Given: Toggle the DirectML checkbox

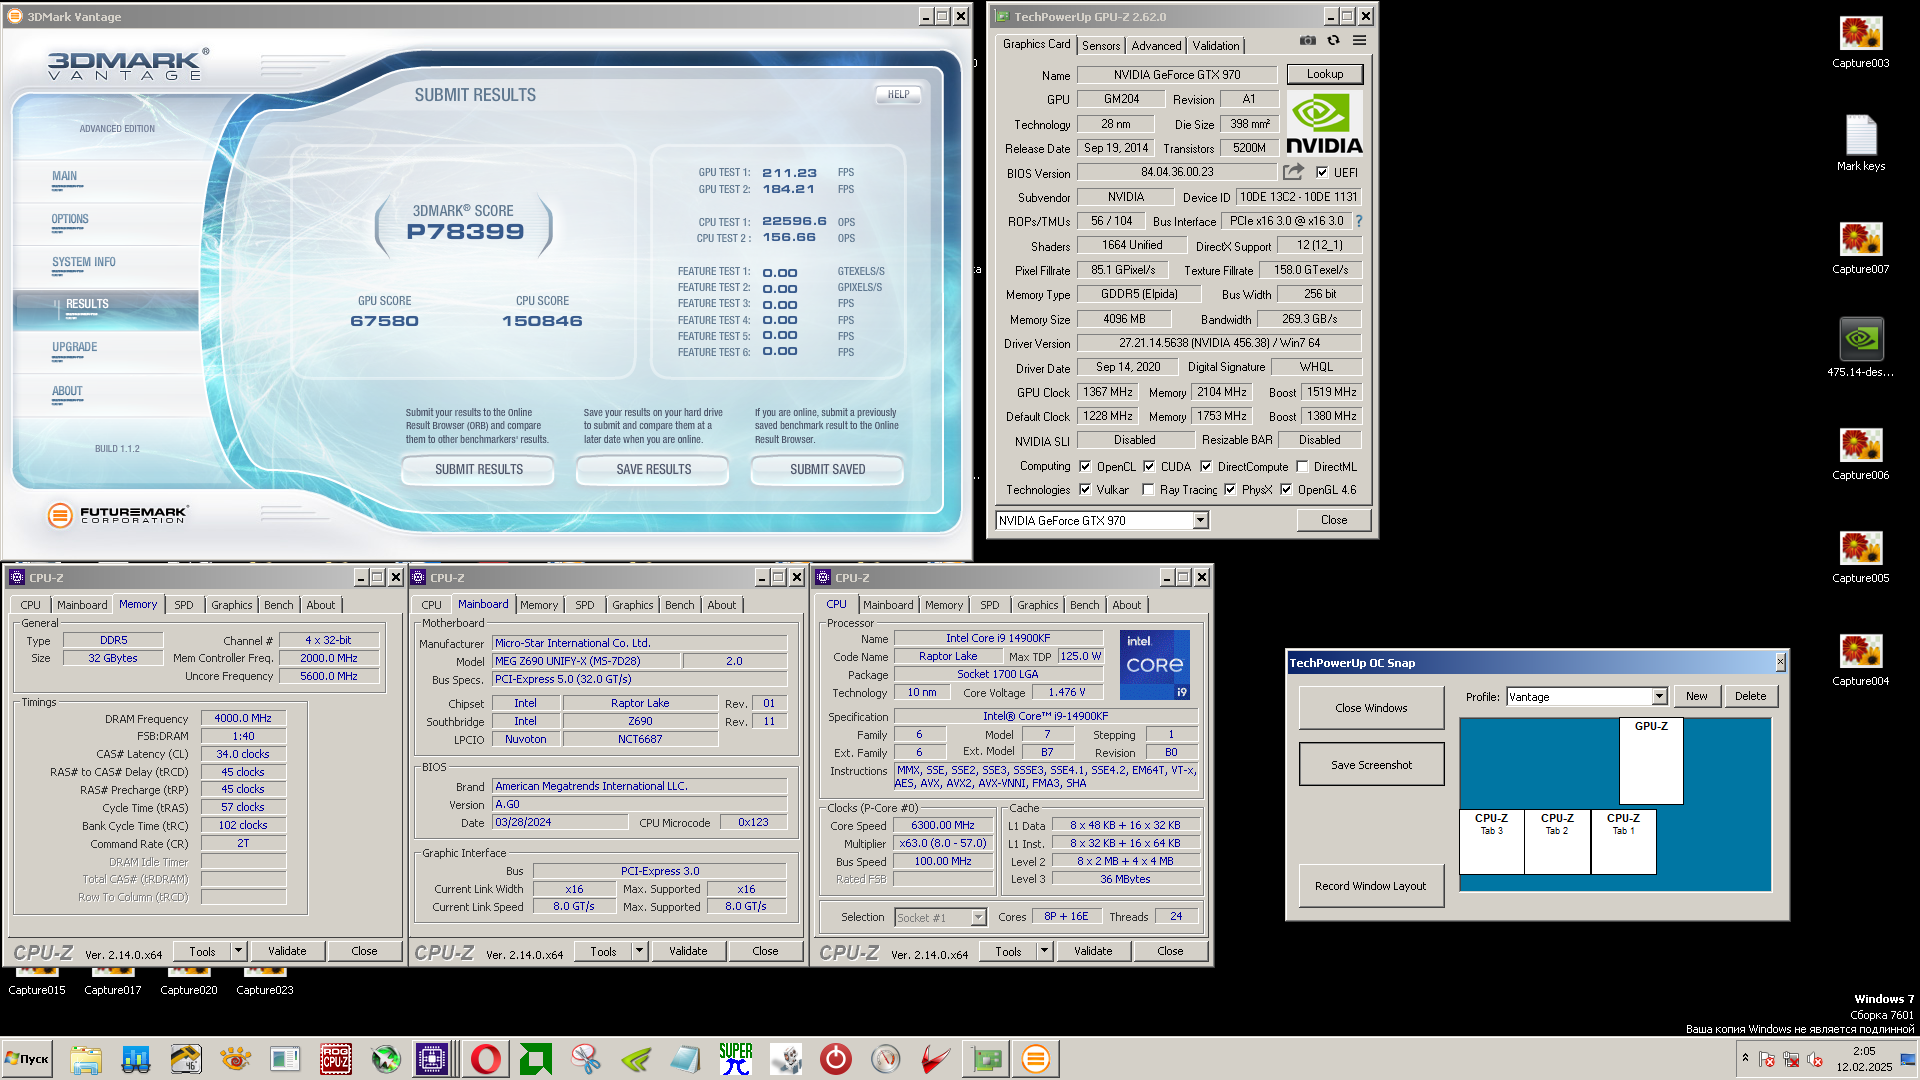Looking at the screenshot, I should 1302,466.
